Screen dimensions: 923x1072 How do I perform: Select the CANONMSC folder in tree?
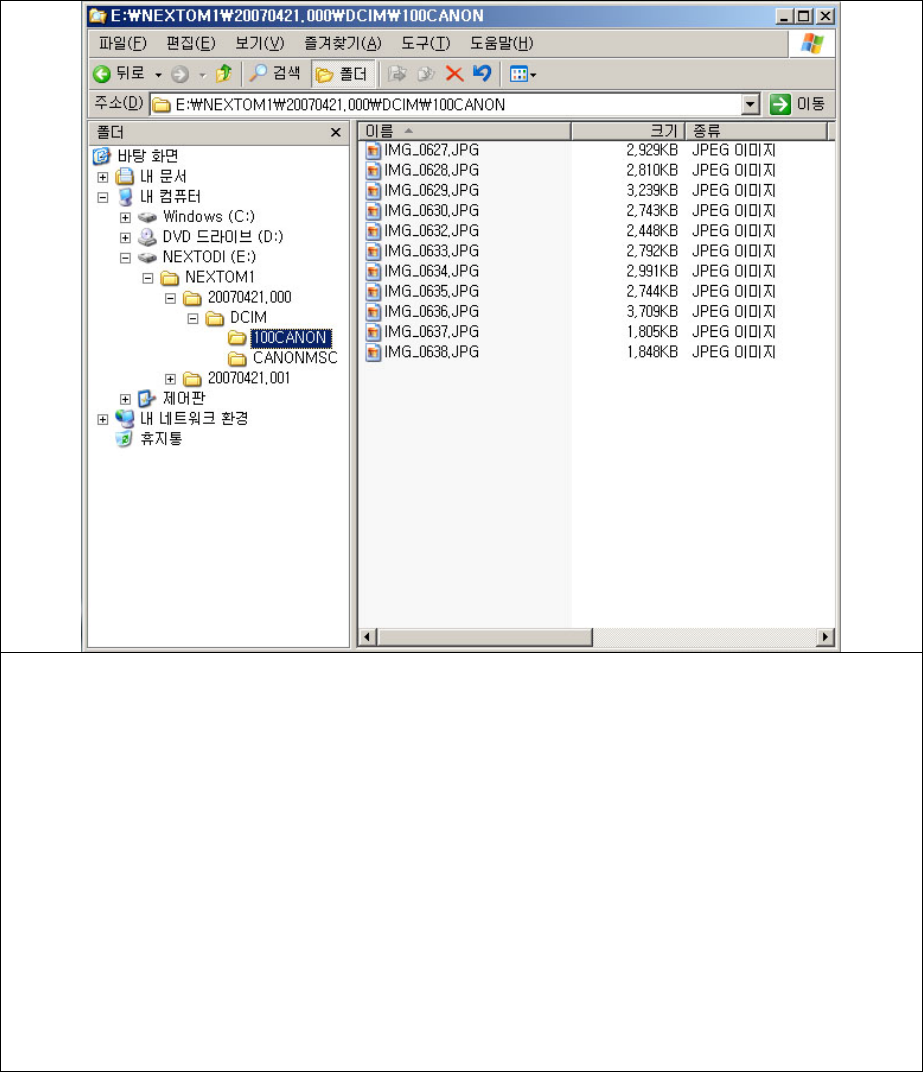click(x=295, y=358)
